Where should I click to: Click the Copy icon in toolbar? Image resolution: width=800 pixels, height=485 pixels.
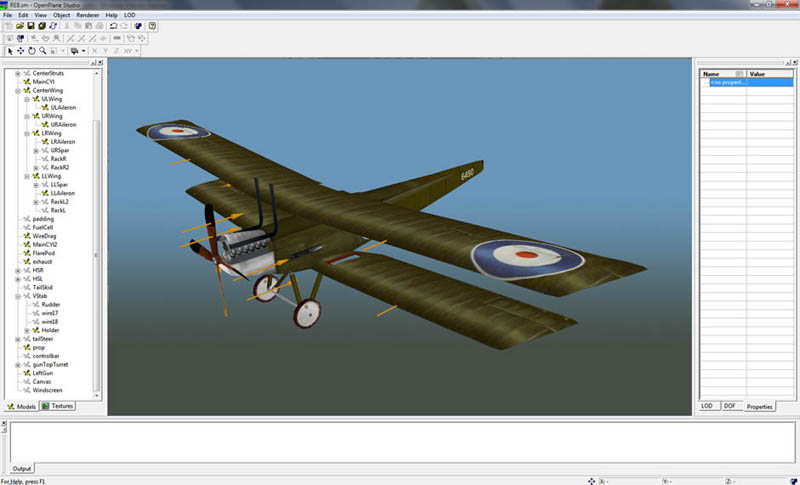(x=78, y=26)
